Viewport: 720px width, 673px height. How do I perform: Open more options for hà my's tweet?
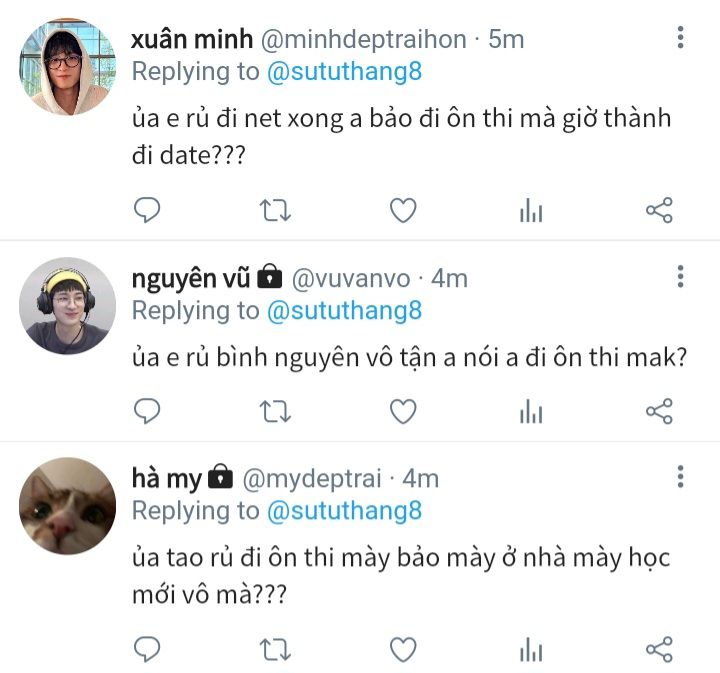click(x=681, y=477)
